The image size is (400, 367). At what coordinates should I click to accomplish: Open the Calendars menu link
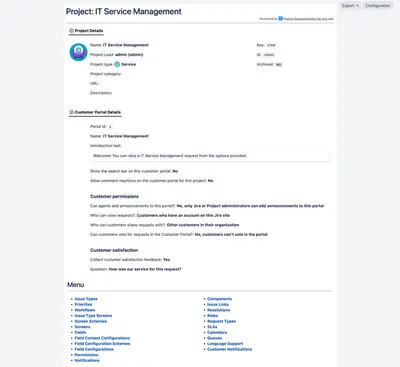tap(217, 333)
